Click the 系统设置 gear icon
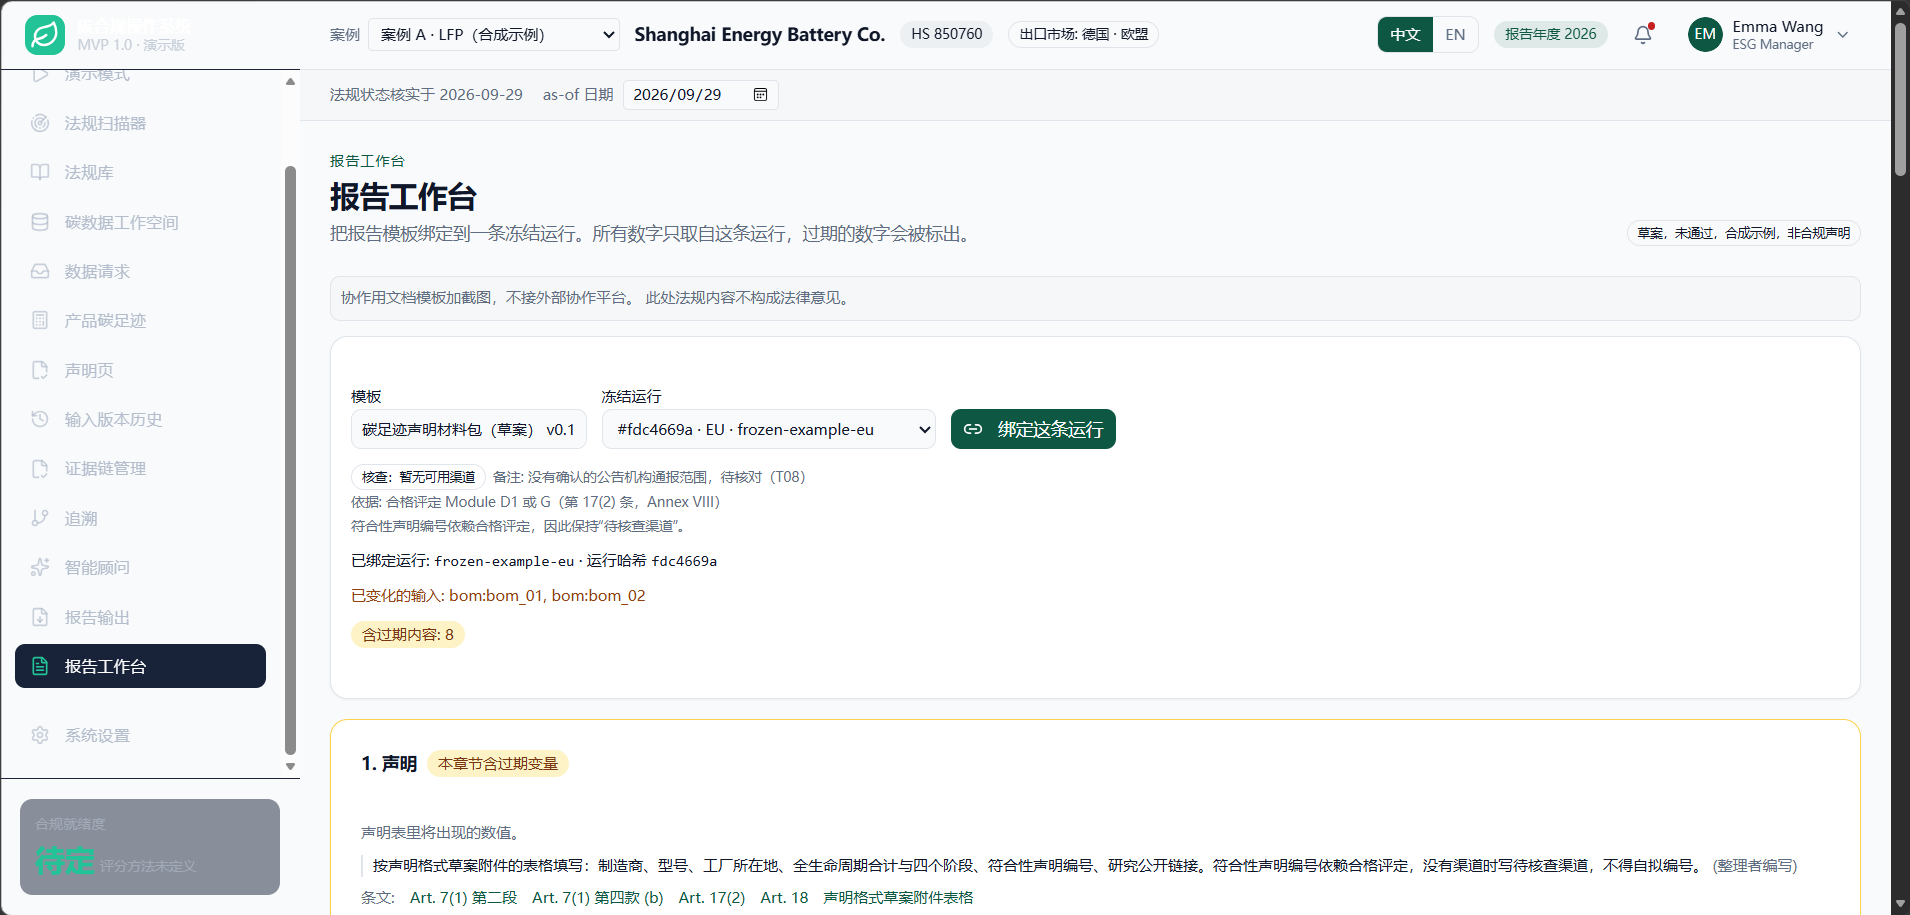1910x915 pixels. pyautogui.click(x=40, y=735)
